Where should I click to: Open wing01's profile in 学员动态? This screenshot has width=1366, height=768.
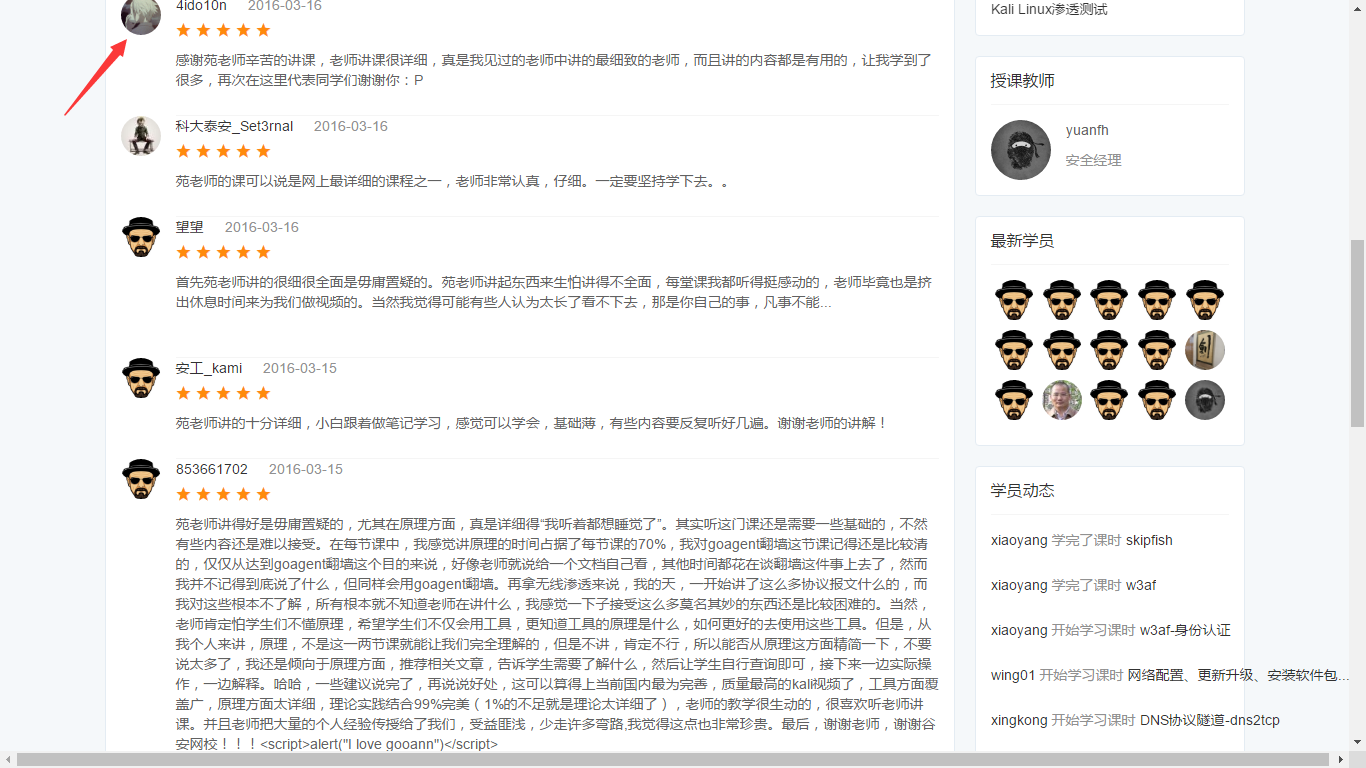click(1013, 675)
